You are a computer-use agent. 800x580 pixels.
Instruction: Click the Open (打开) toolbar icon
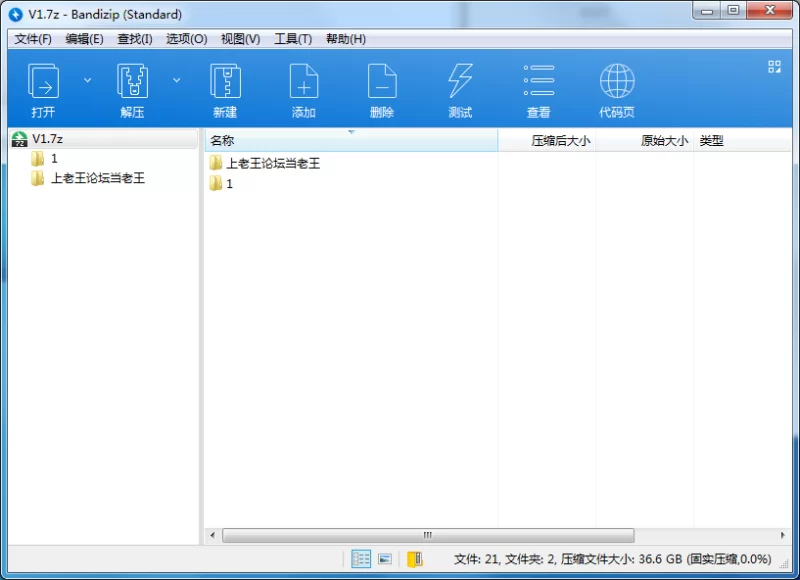point(43,81)
